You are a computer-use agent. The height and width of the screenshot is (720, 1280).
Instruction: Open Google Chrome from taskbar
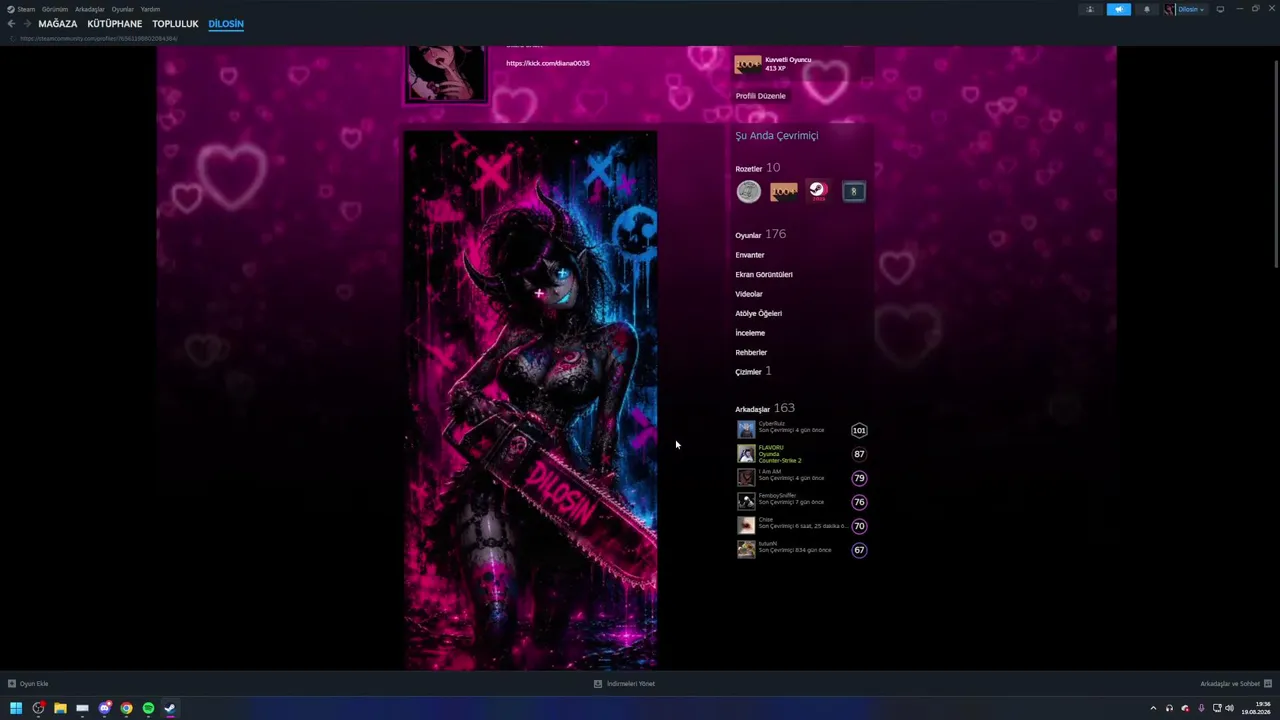pyautogui.click(x=126, y=708)
